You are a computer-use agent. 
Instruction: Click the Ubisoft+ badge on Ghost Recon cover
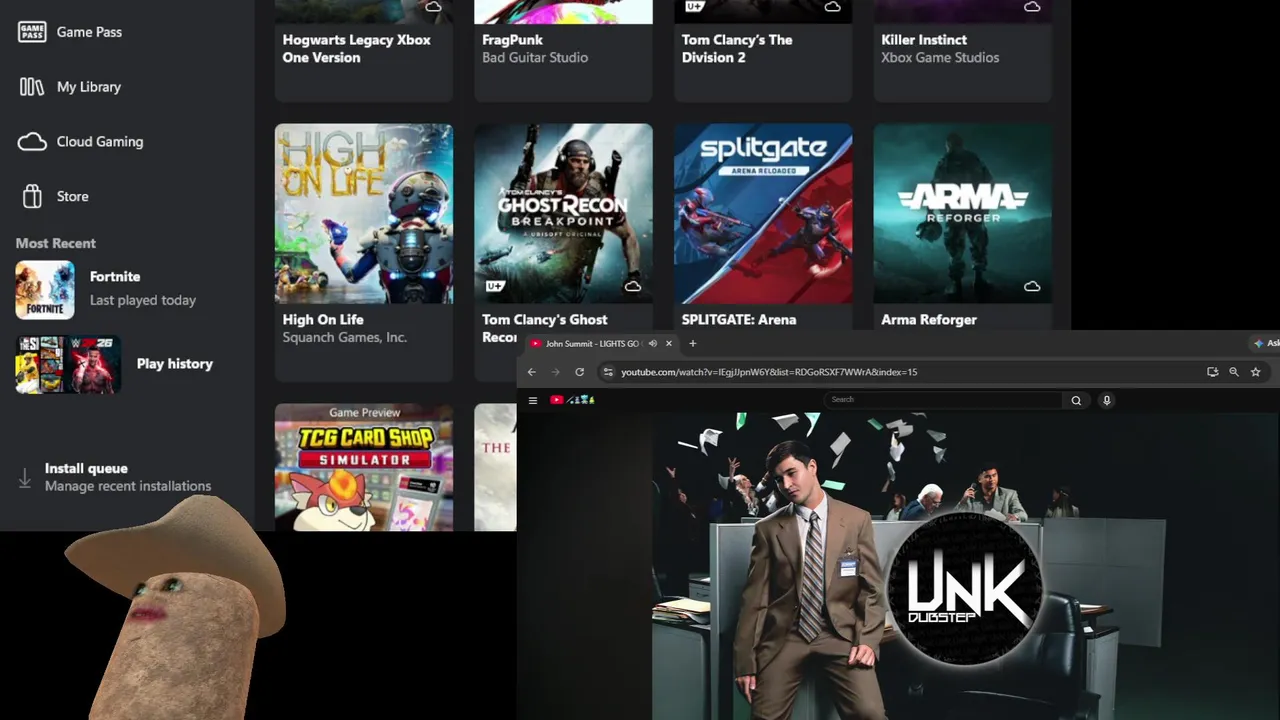[x=494, y=286]
